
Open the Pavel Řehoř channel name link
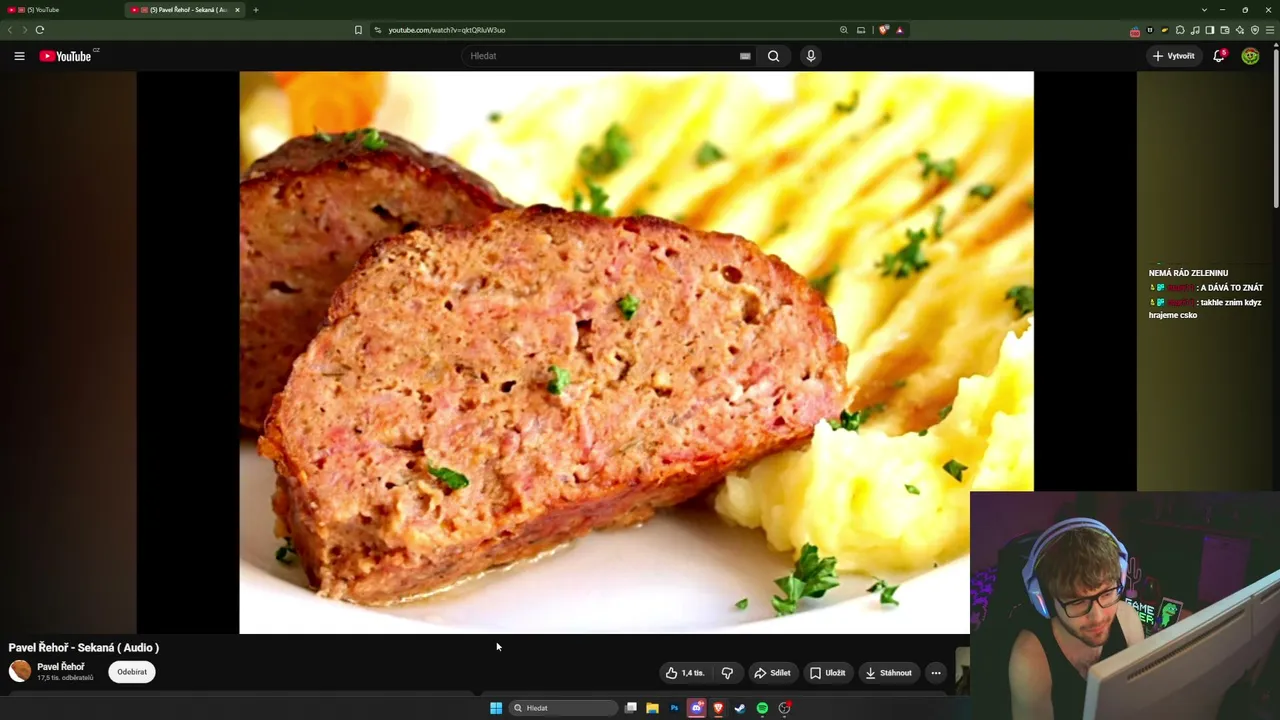[x=61, y=667]
